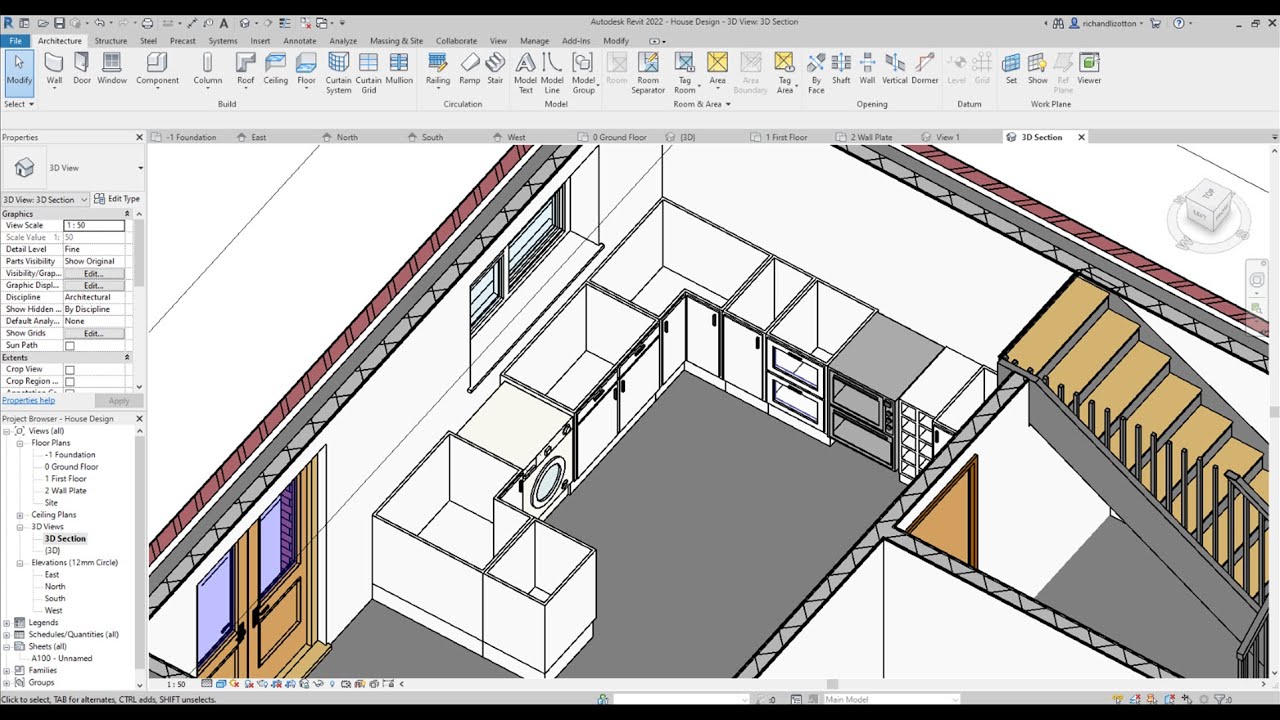The width and height of the screenshot is (1280, 720).
Task: Select the Model Line tool
Action: click(x=552, y=73)
